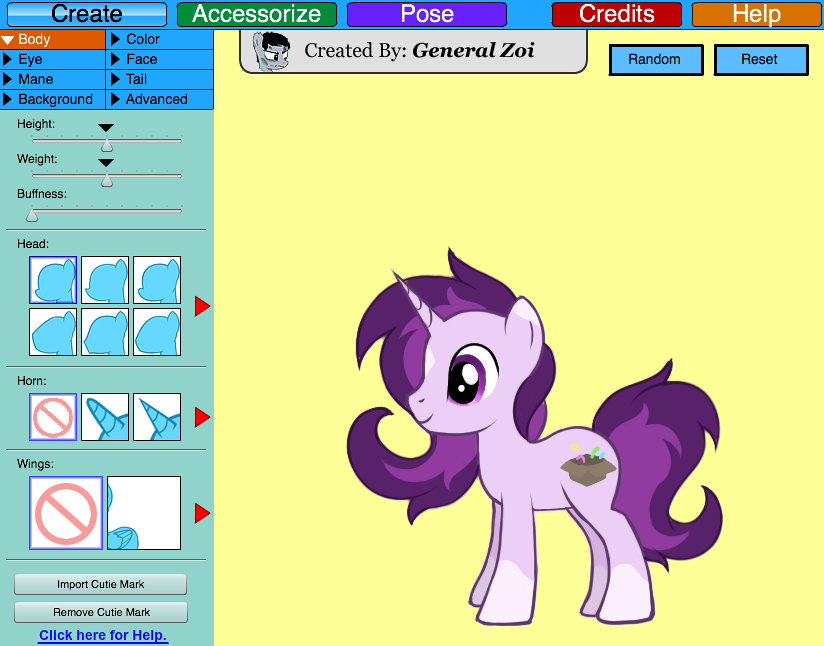
Task: Expand the Tail section
Action: click(x=160, y=79)
